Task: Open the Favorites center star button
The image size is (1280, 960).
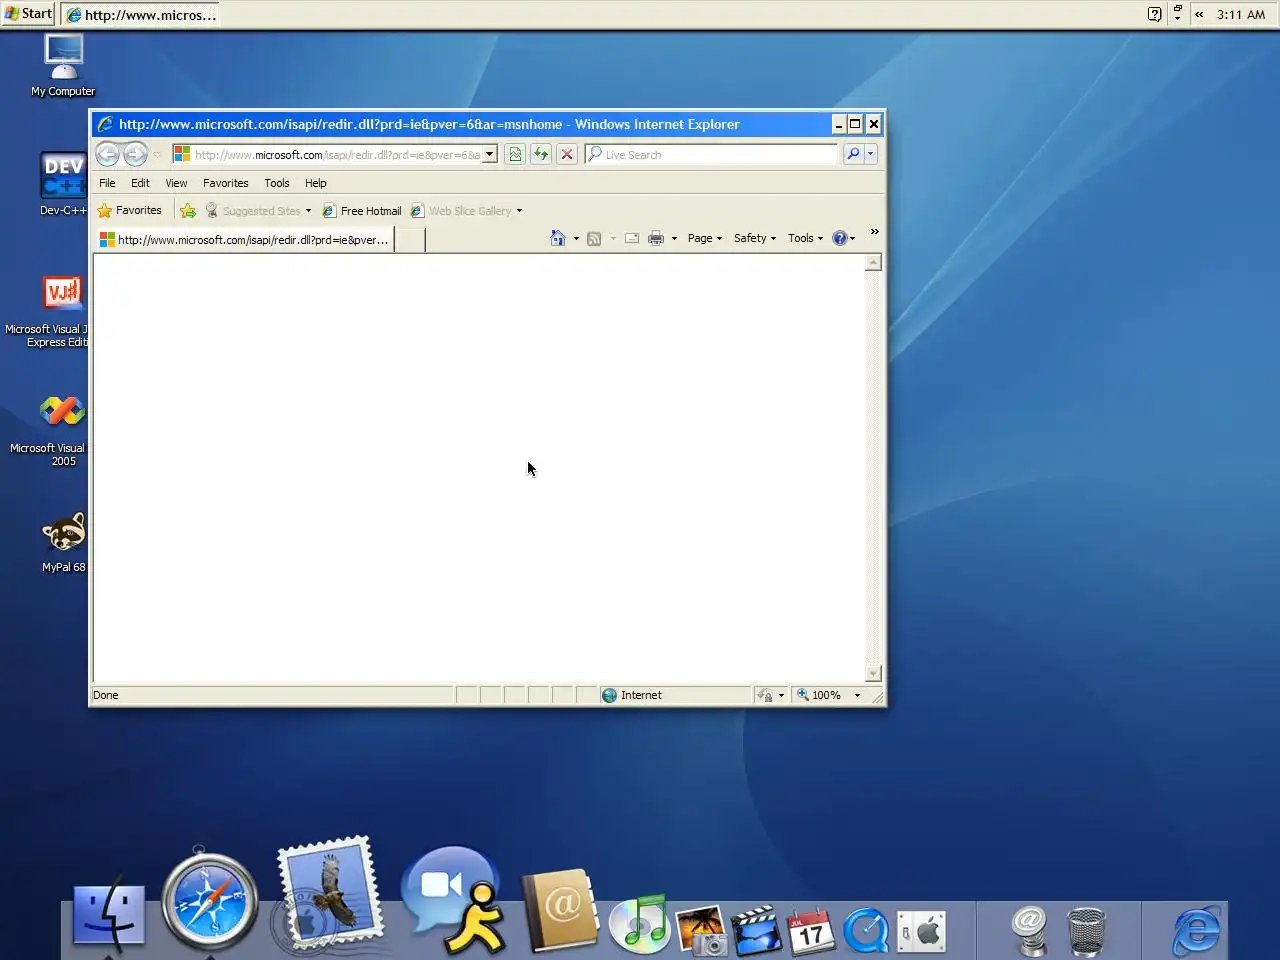Action: (x=129, y=211)
